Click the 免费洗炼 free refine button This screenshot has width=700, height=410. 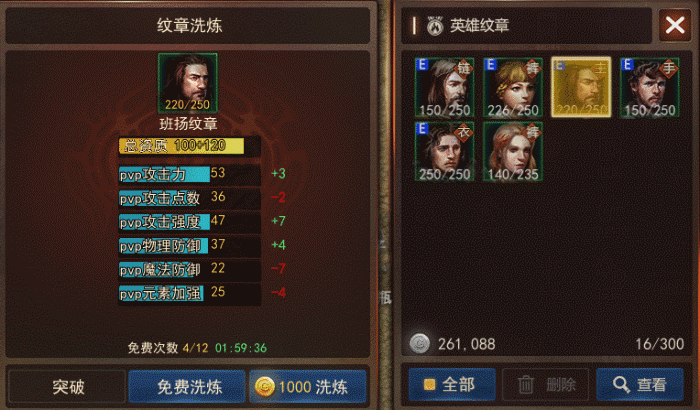(188, 386)
